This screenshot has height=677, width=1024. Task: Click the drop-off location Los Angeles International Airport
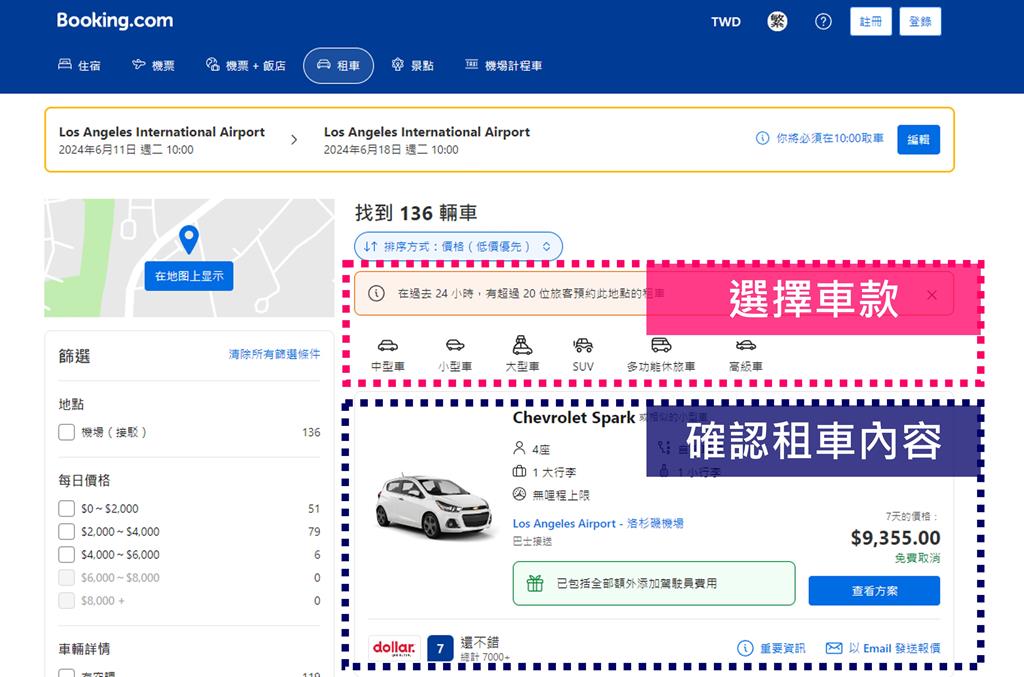coord(427,132)
